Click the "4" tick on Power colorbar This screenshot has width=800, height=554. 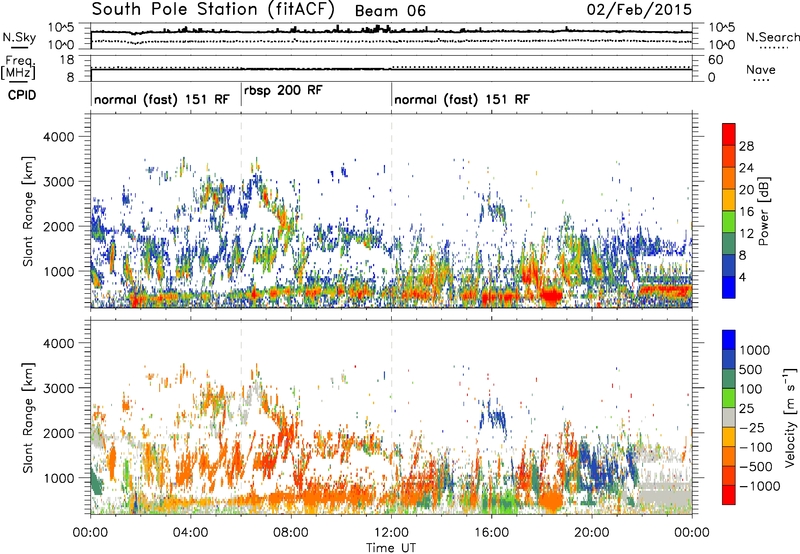coord(742,277)
